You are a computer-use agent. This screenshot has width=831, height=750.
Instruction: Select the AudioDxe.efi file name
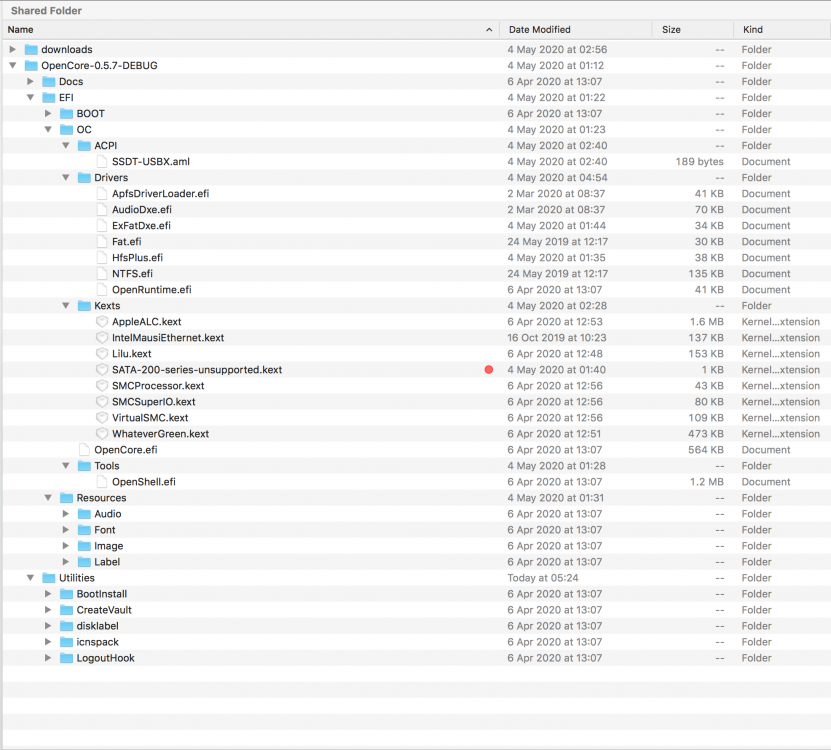click(x=142, y=209)
